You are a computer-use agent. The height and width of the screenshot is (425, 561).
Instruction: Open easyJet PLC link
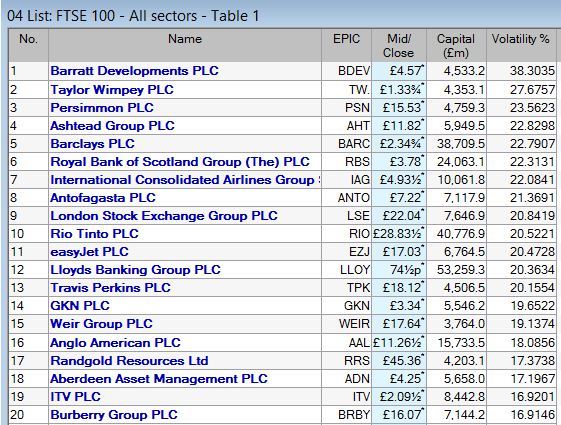click(89, 251)
